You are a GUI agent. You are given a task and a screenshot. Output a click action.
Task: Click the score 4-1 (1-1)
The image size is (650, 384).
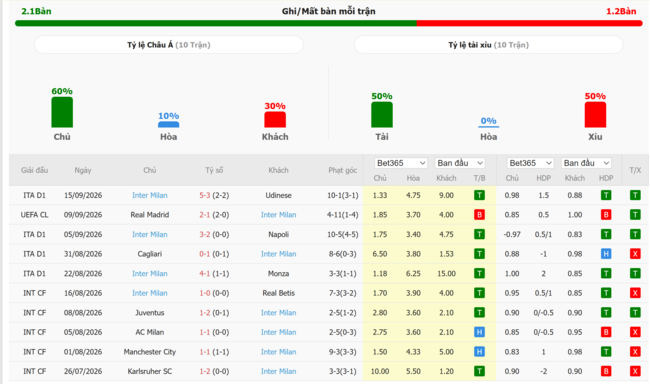click(x=214, y=273)
